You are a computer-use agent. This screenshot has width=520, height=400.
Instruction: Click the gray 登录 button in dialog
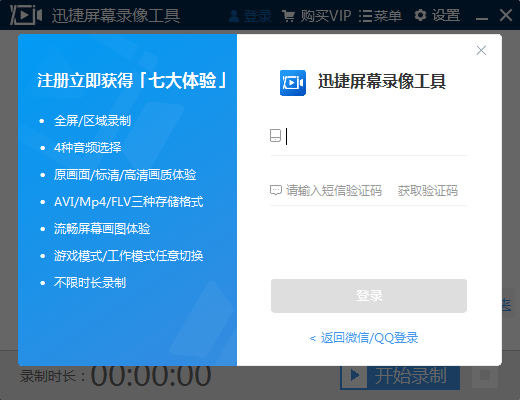point(369,296)
